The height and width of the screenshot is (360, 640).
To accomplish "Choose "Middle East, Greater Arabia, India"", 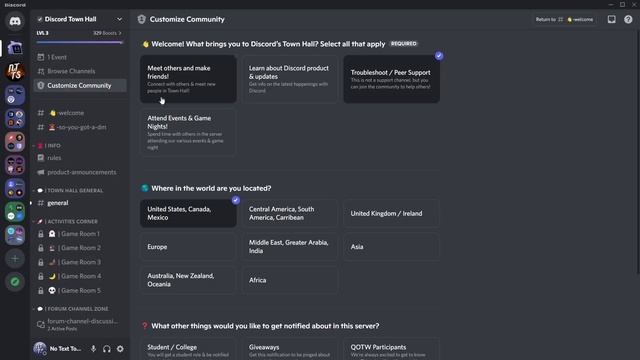I will (x=290, y=247).
